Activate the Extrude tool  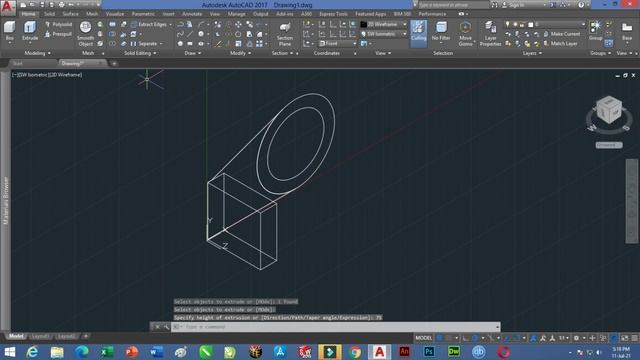(30, 31)
